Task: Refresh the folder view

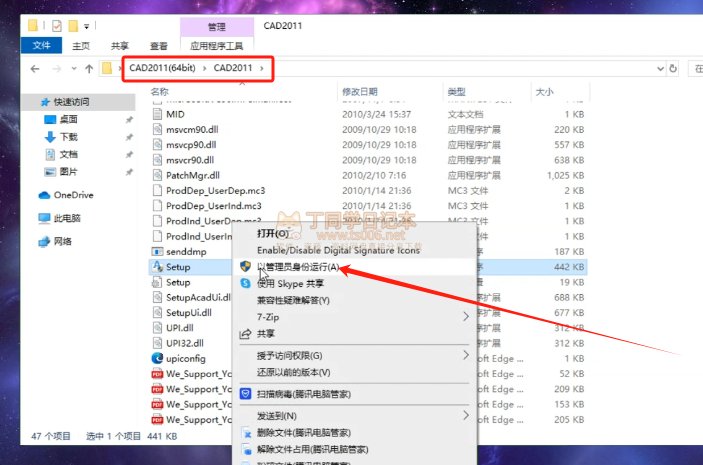Action: pyautogui.click(x=673, y=69)
